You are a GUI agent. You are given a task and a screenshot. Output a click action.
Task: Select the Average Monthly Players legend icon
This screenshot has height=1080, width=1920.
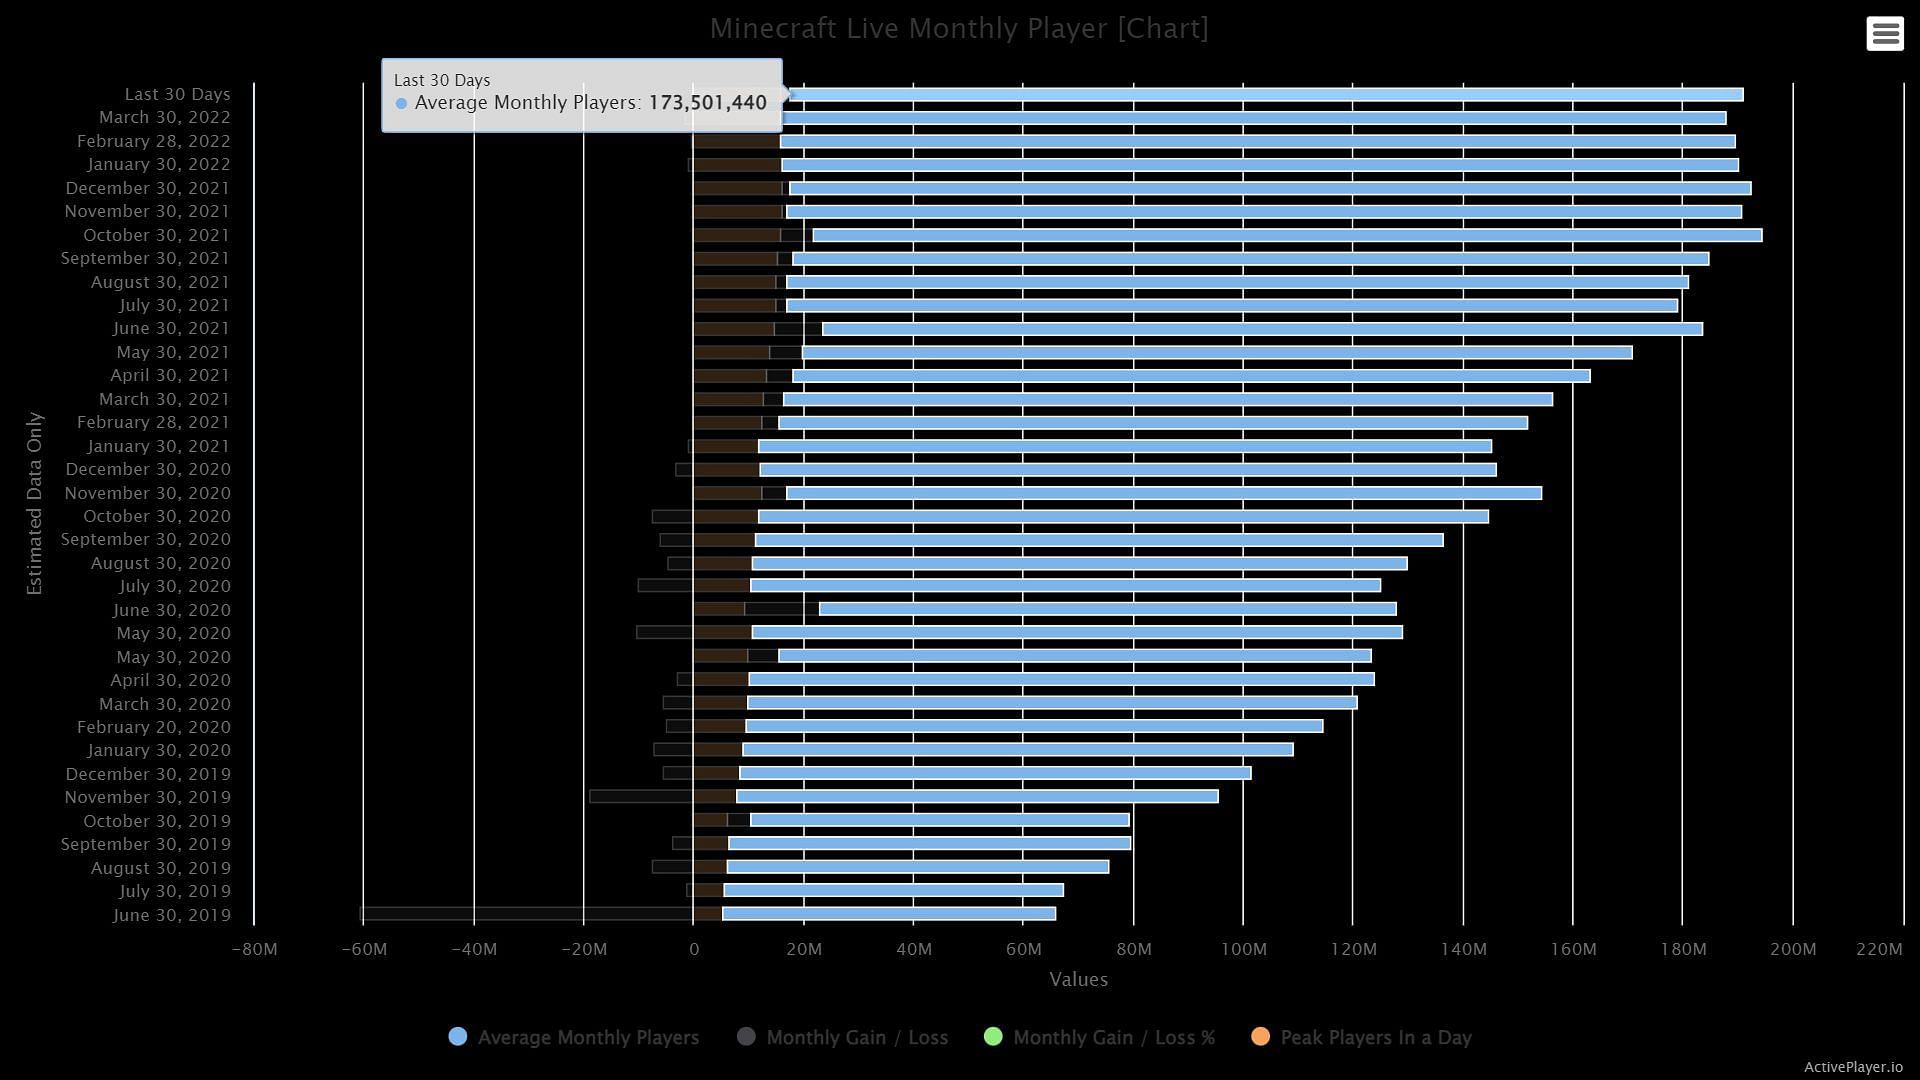[458, 1038]
